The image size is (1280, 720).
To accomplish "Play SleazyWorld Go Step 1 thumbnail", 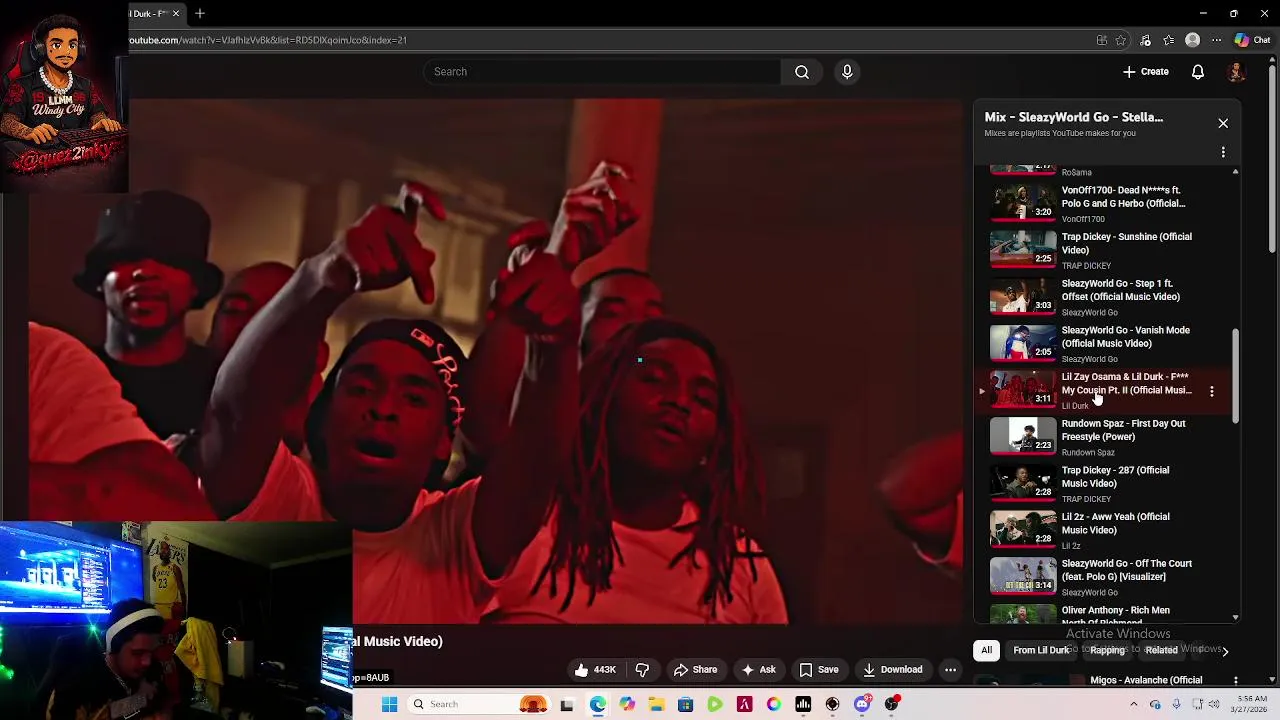I will 1023,296.
